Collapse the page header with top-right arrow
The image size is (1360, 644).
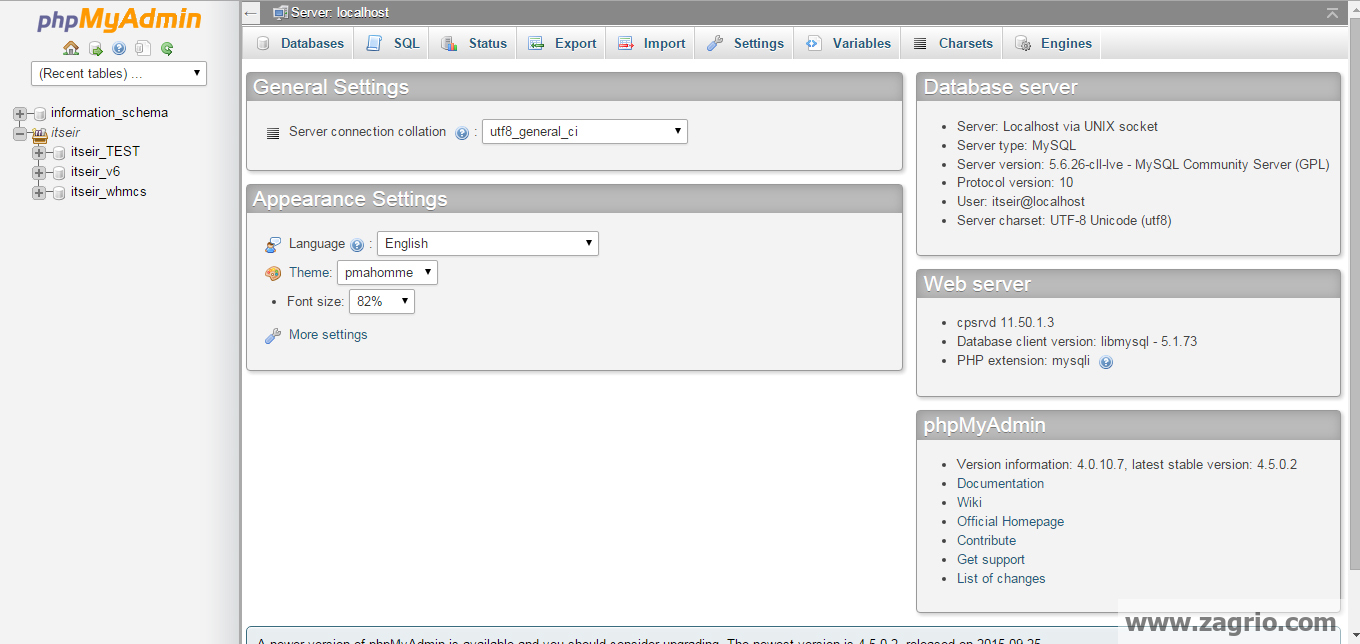pos(1332,13)
